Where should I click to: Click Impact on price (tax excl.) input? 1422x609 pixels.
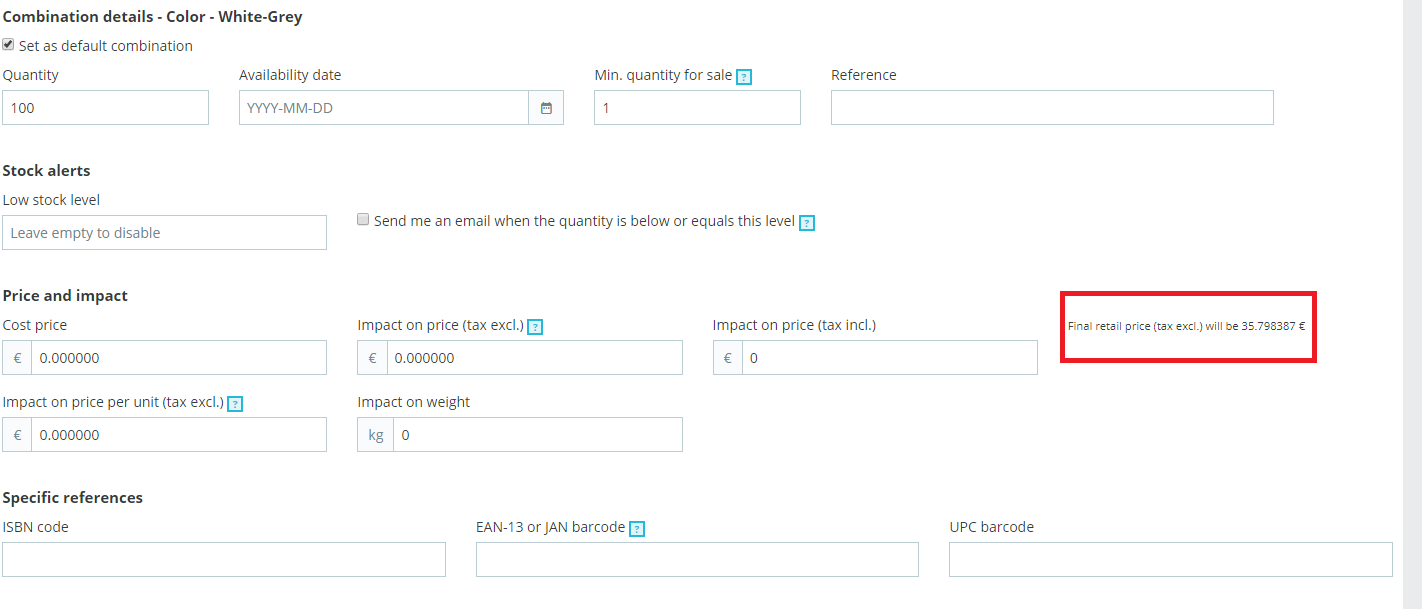click(534, 358)
